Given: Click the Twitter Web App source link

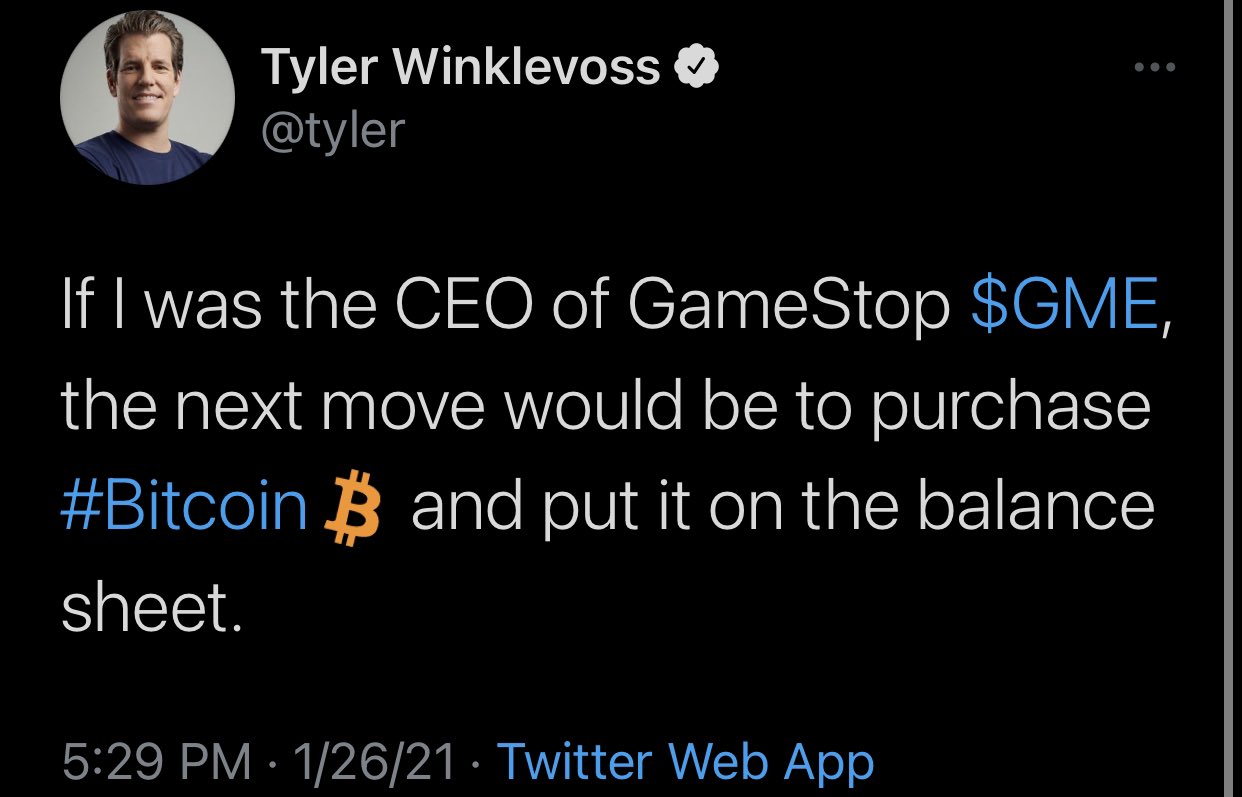Looking at the screenshot, I should pos(685,762).
